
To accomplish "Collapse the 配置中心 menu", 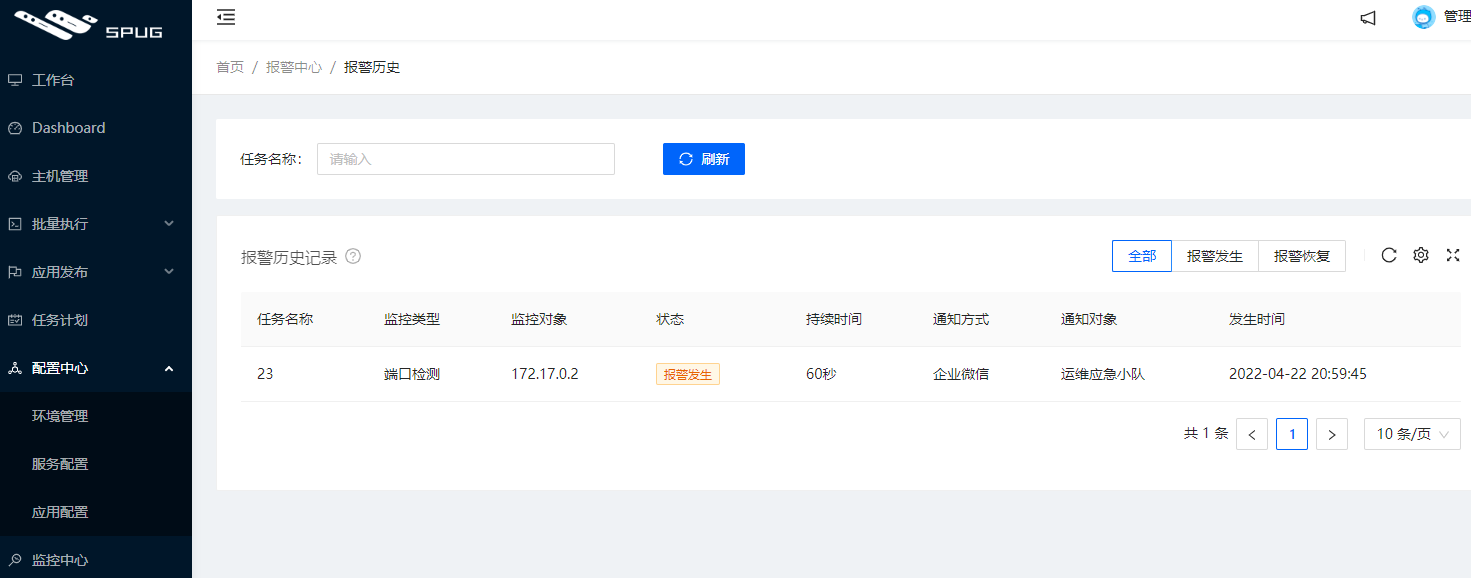I will pyautogui.click(x=60, y=367).
